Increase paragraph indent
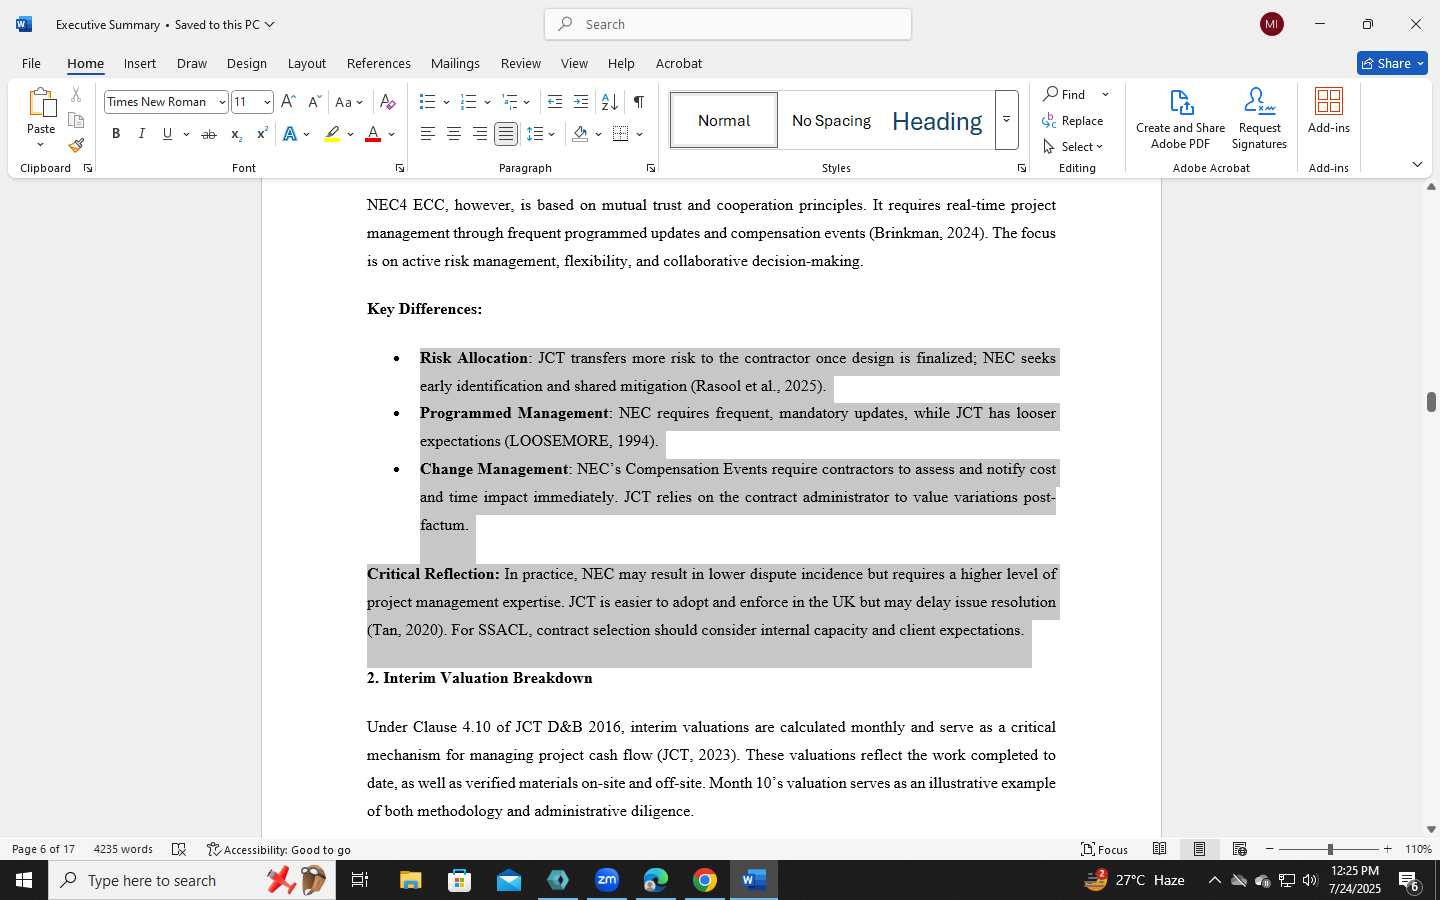This screenshot has width=1440, height=900. click(581, 102)
